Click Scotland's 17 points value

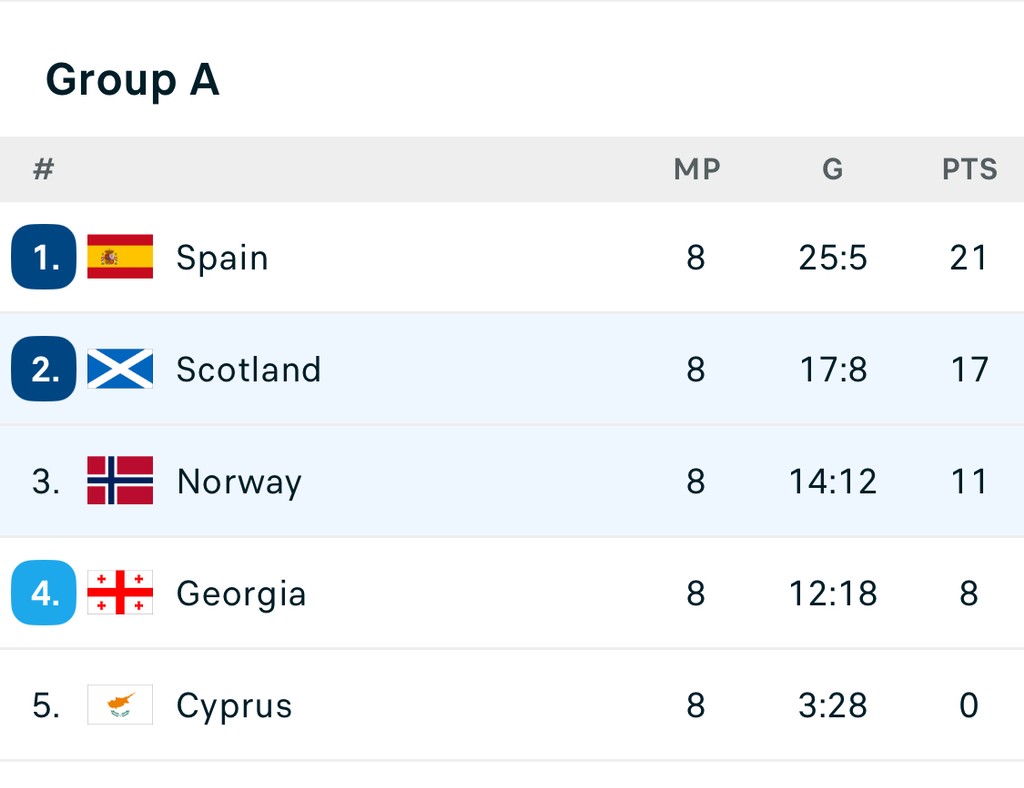969,370
